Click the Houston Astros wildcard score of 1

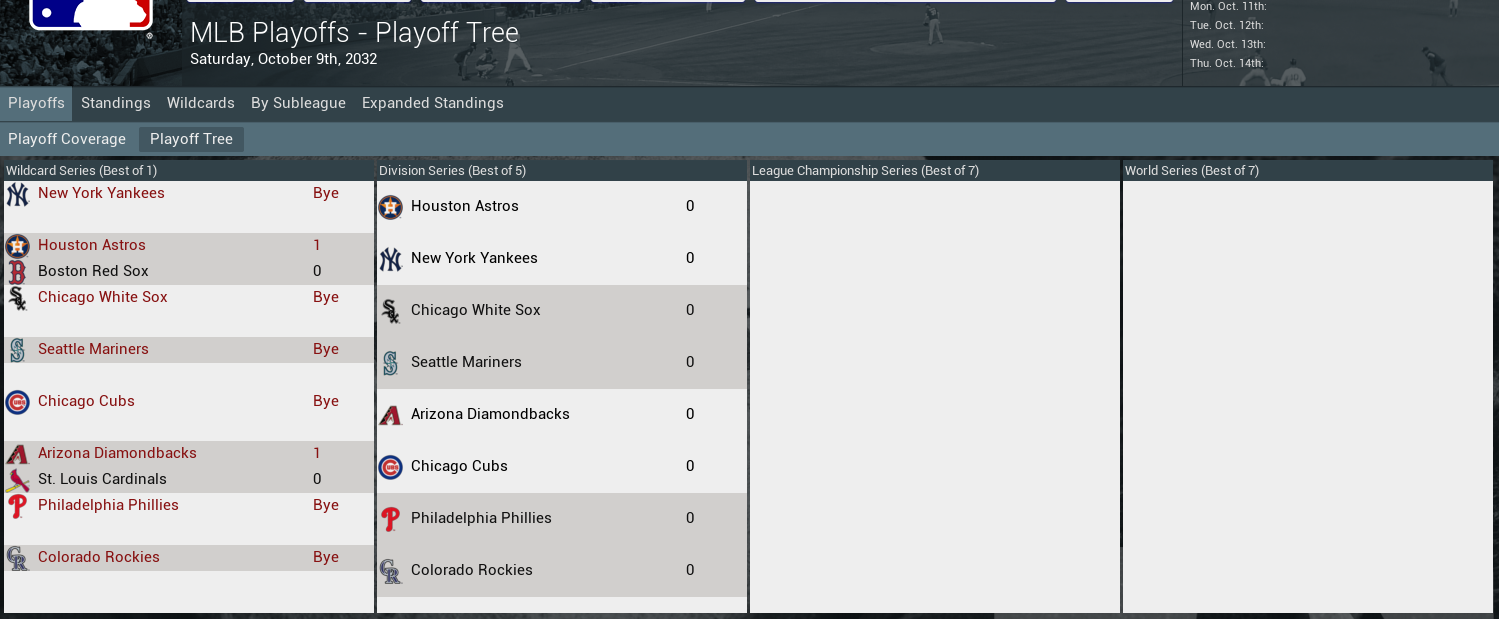tap(317, 245)
